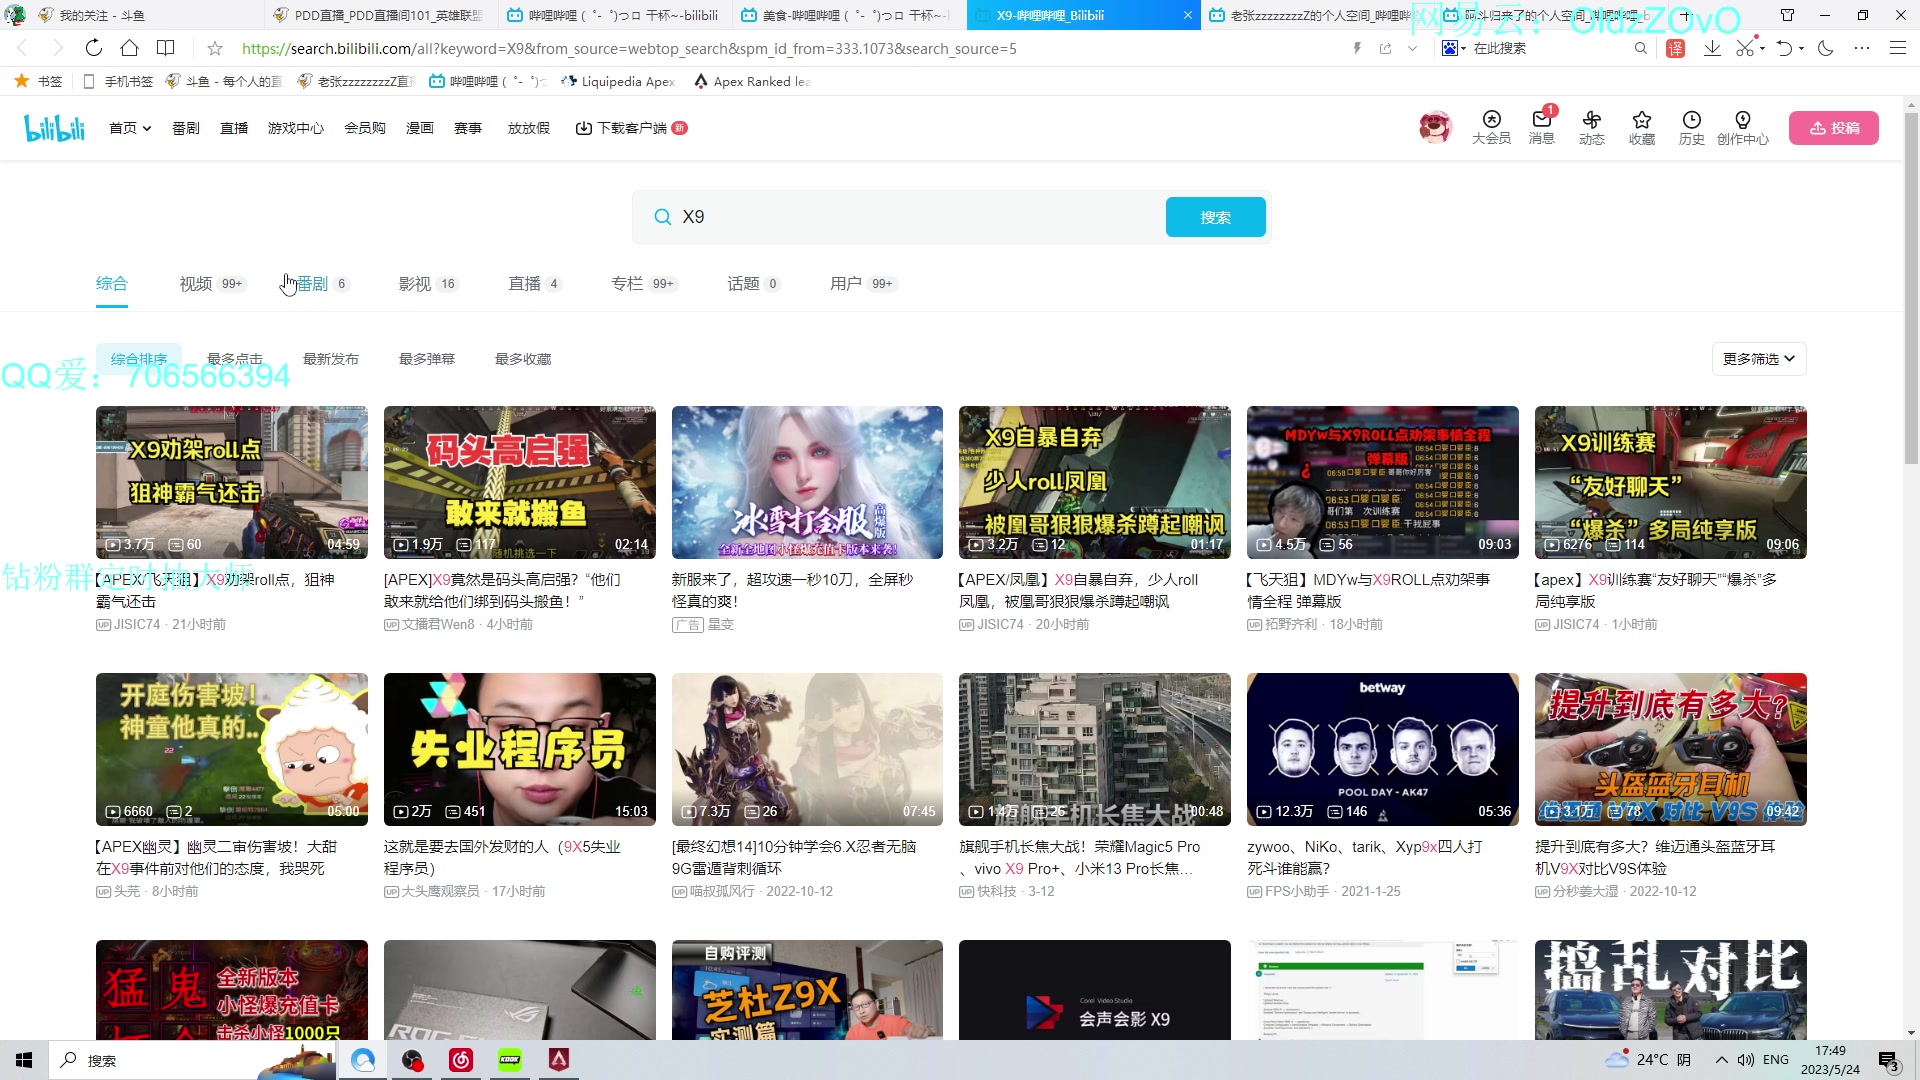Switch to the 直播 results tab

534,284
